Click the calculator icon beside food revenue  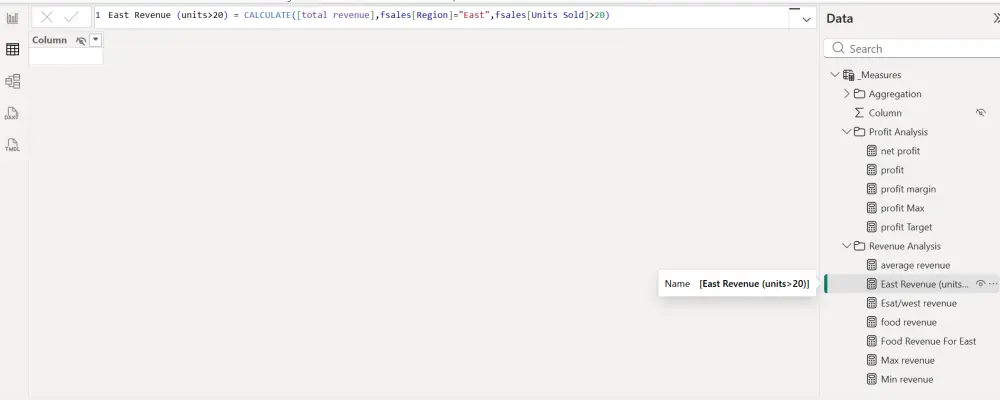coord(872,322)
